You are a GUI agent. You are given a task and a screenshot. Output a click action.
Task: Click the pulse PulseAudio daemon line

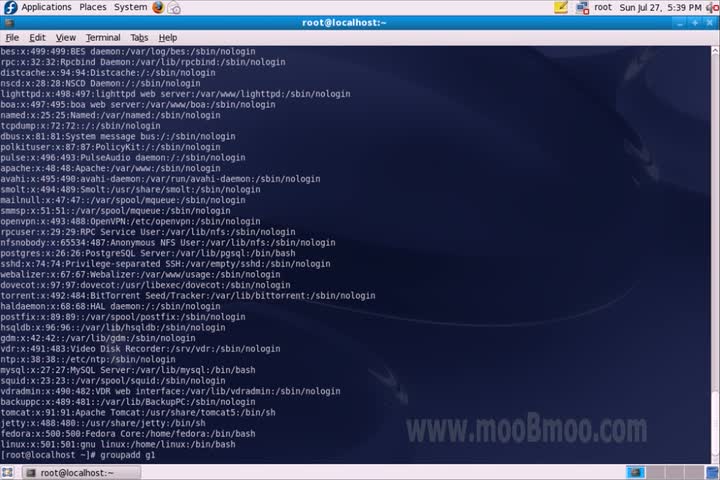(x=123, y=158)
